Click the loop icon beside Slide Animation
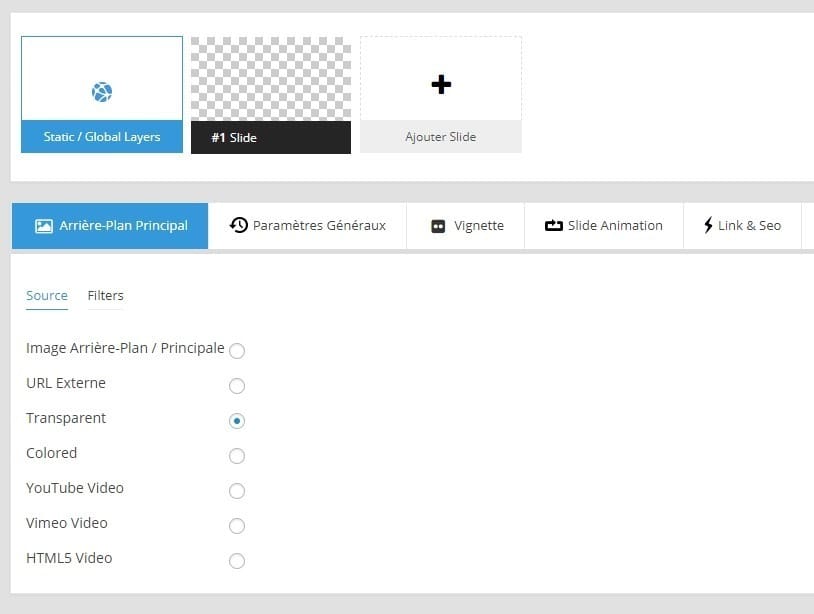Screen dimensions: 814x614 (554, 226)
